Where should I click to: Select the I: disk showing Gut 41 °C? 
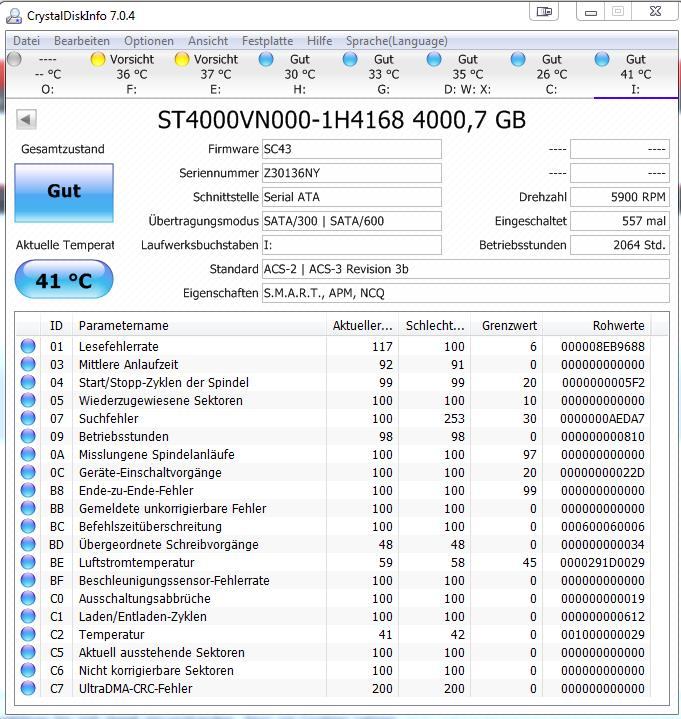point(636,74)
